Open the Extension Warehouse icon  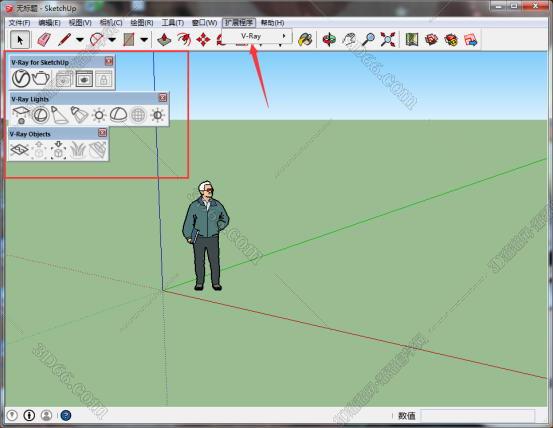tap(451, 39)
